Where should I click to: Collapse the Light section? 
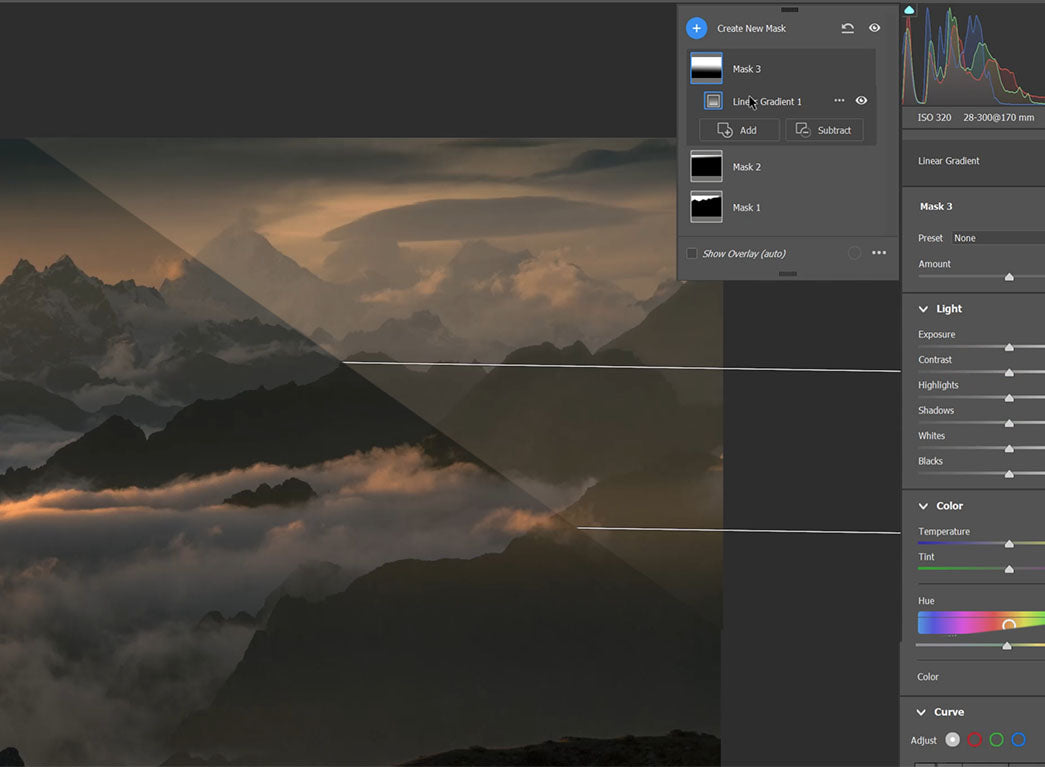click(922, 309)
